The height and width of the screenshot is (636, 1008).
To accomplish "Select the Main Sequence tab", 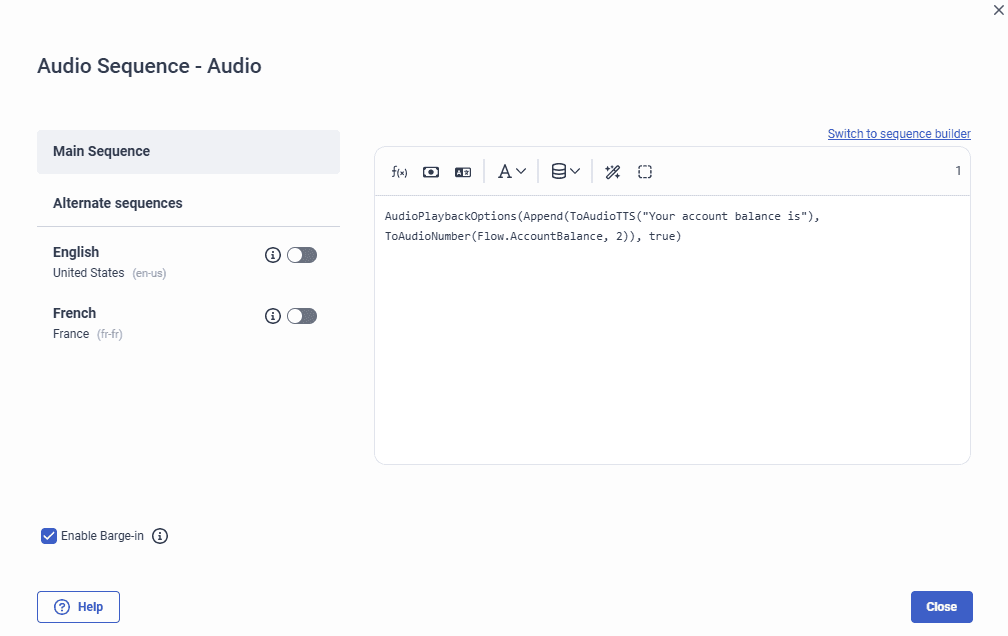I will click(x=103, y=152).
